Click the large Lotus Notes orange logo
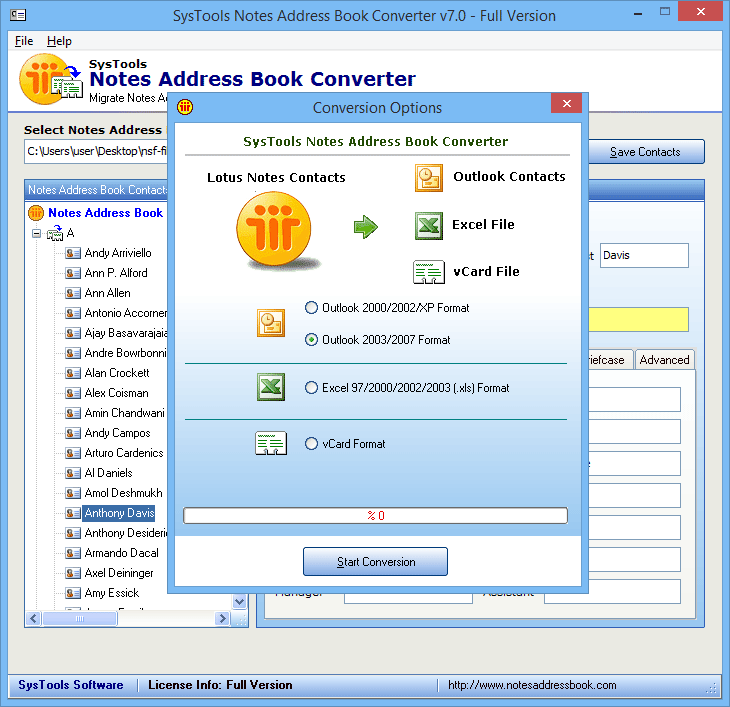The height and width of the screenshot is (707, 730). 274,229
